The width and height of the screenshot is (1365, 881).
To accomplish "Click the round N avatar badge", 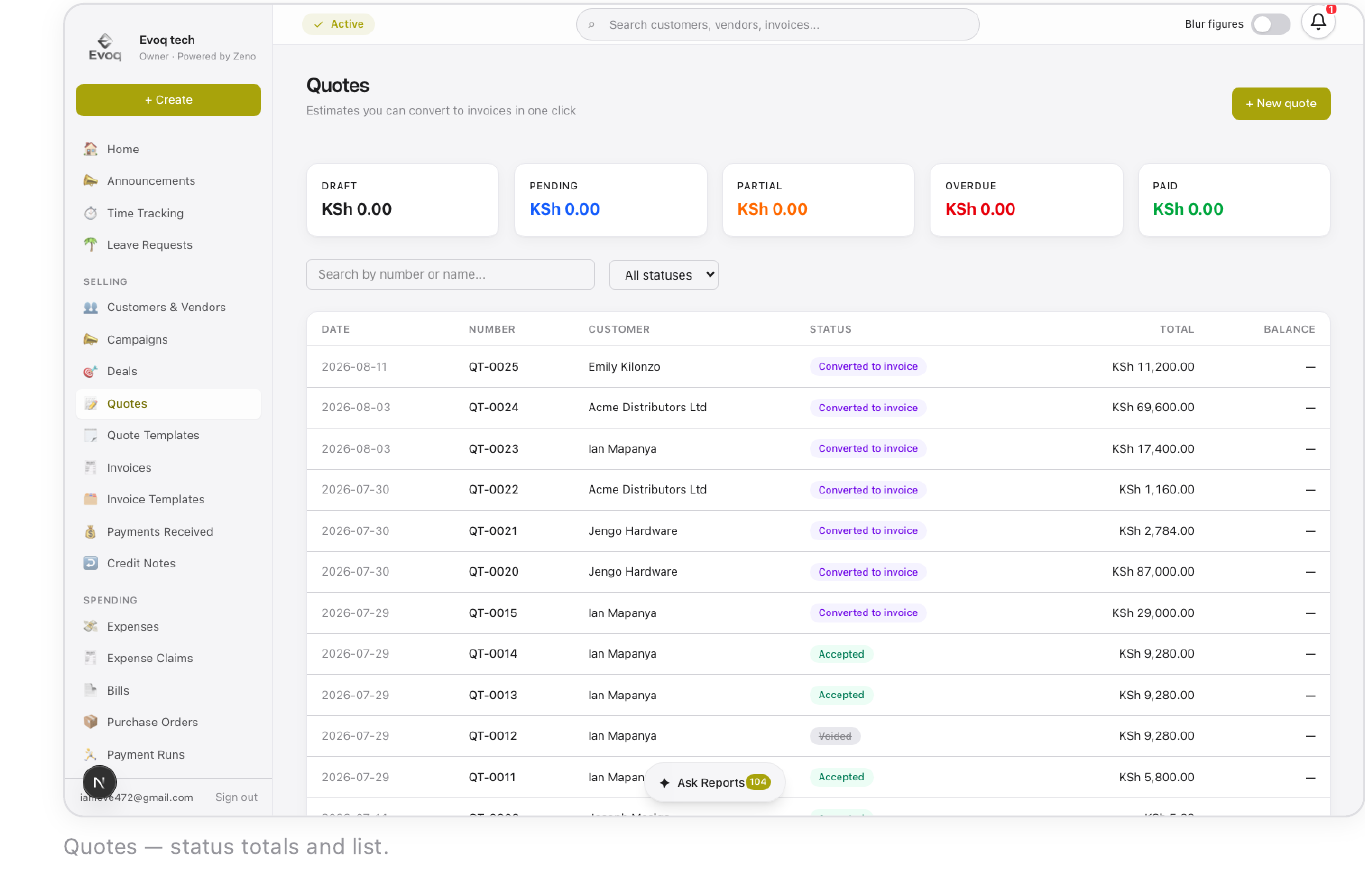I will coord(98,782).
